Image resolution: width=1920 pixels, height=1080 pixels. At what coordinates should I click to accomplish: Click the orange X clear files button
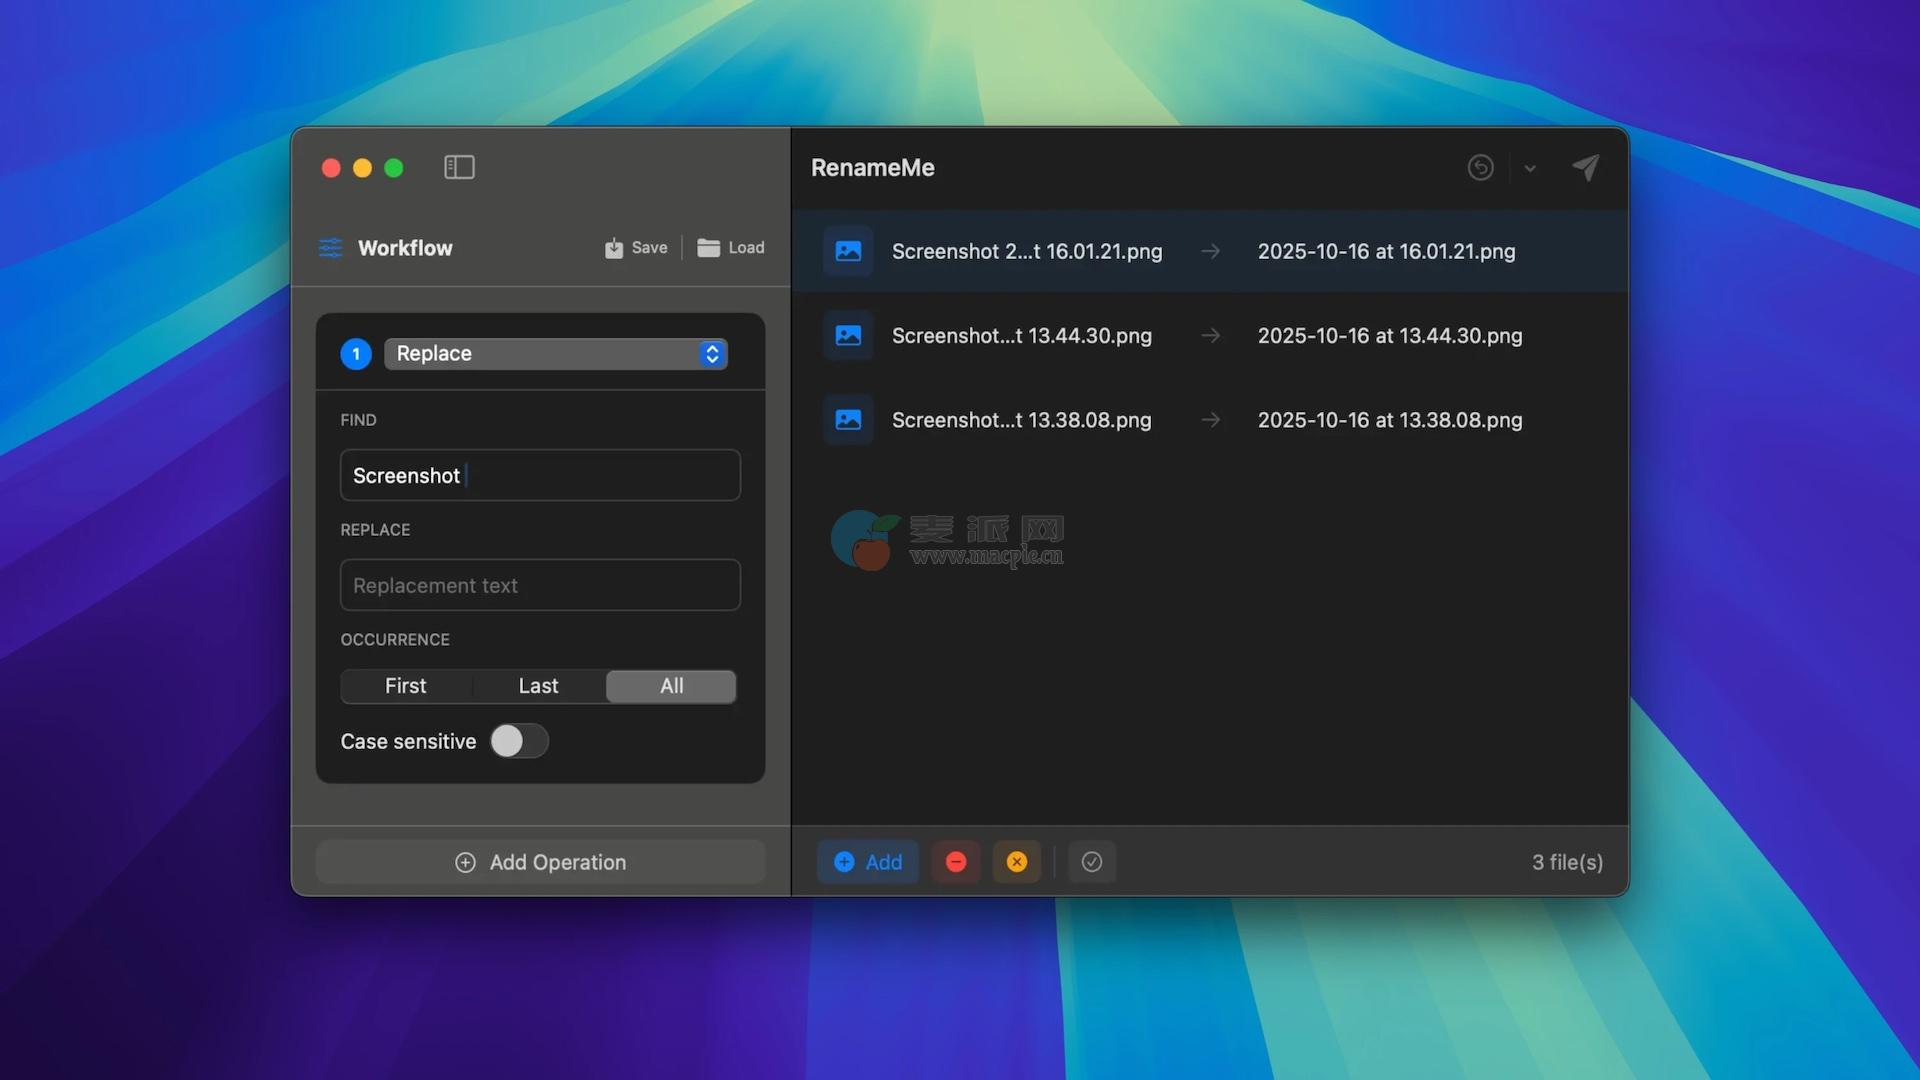(x=1017, y=862)
